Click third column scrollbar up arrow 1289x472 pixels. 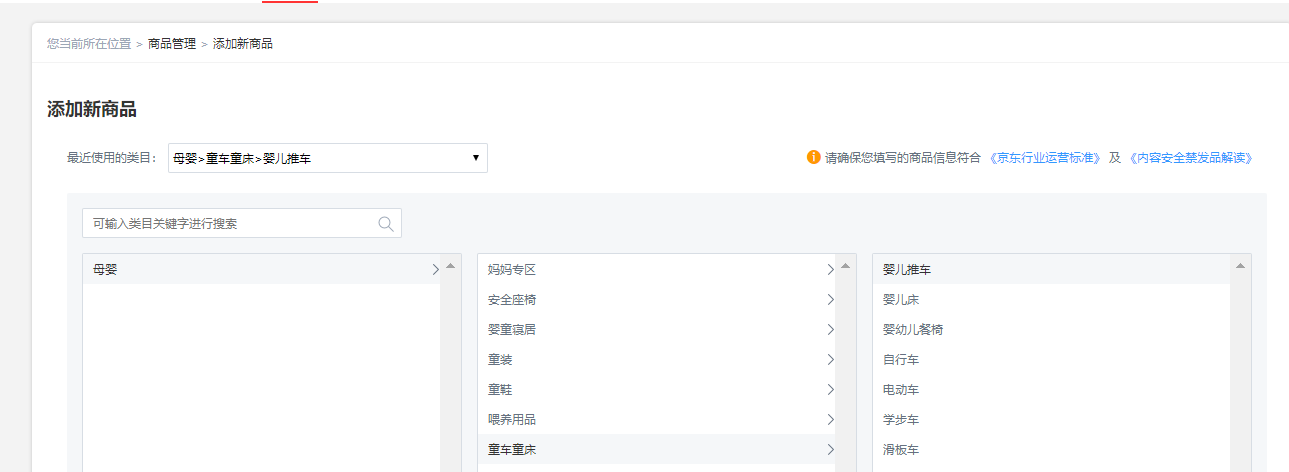(x=1240, y=265)
